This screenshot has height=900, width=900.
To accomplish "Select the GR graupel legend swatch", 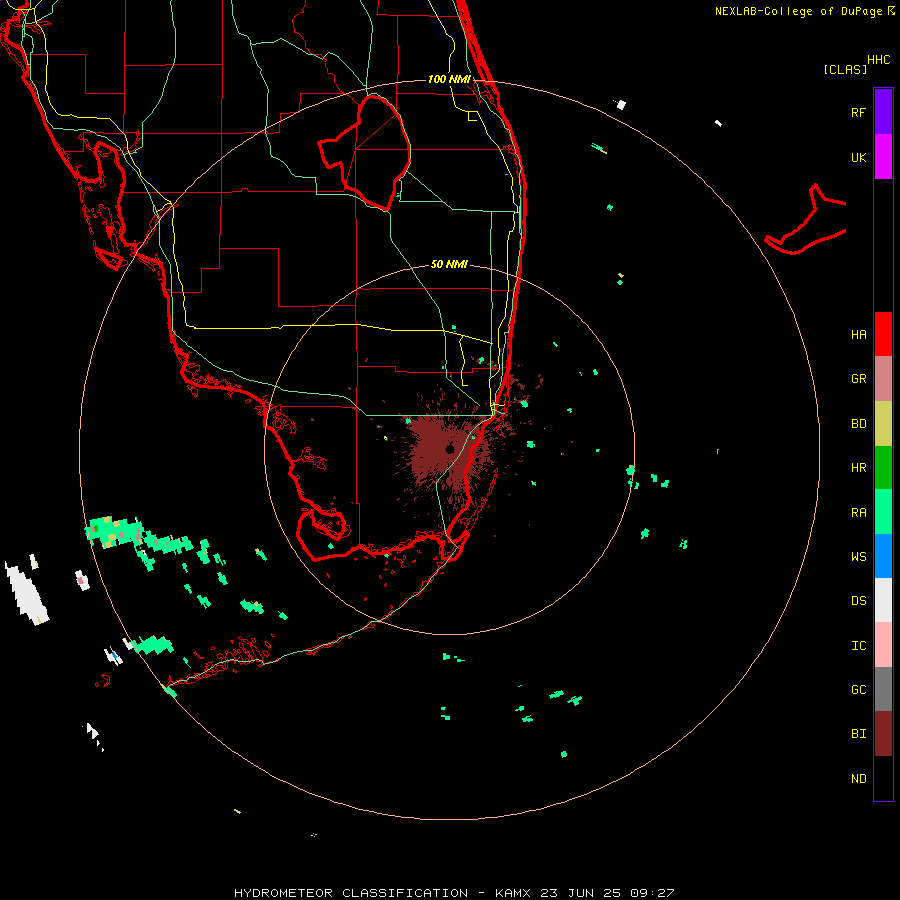I will pyautogui.click(x=883, y=379).
